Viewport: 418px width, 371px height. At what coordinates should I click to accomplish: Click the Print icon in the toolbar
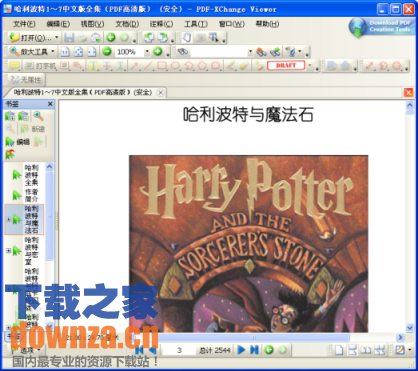click(x=82, y=37)
